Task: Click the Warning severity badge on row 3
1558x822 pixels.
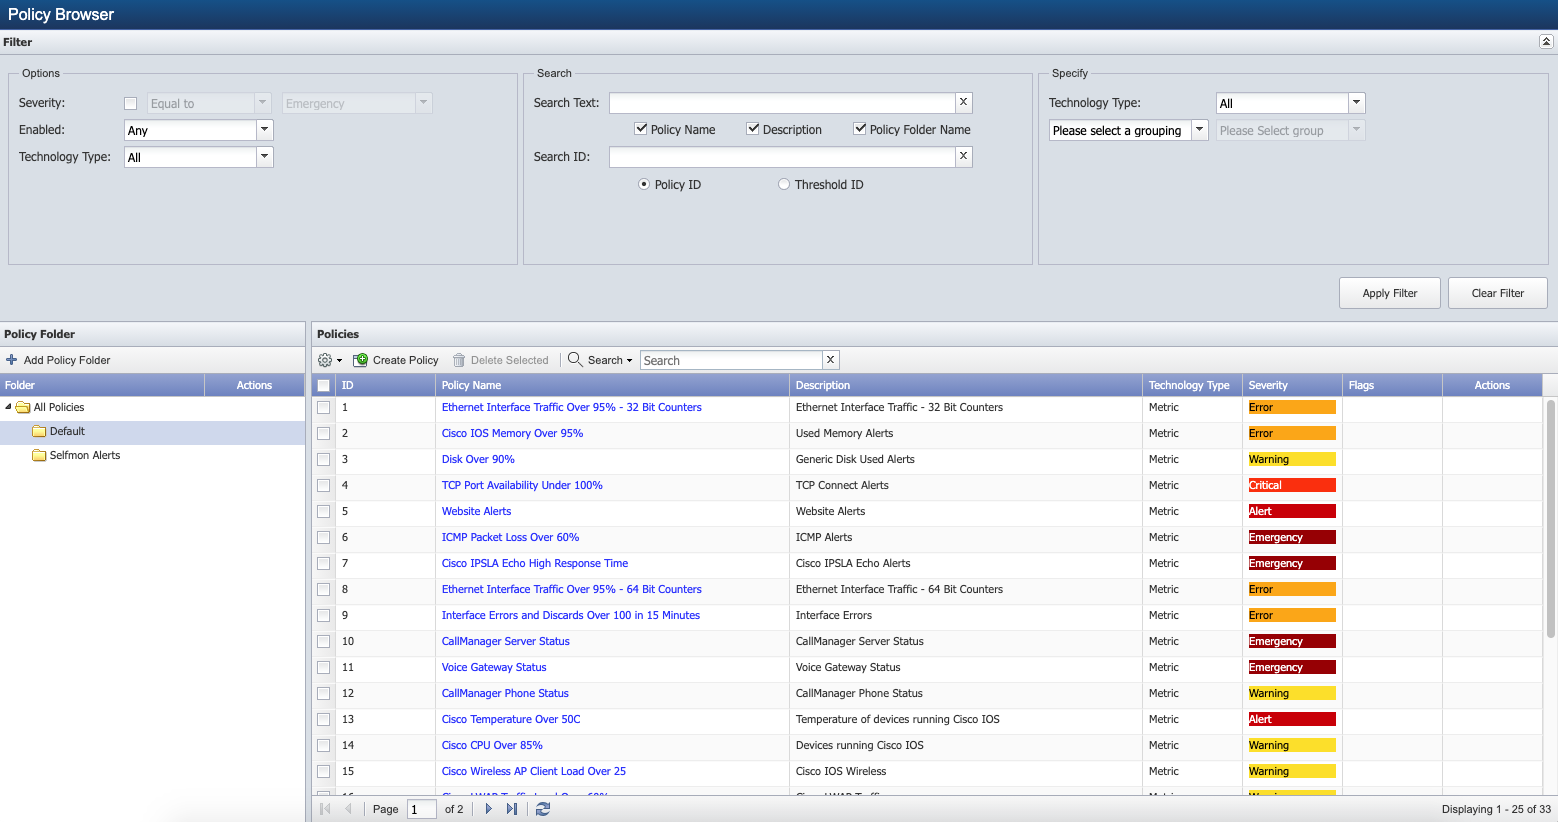Action: (1292, 459)
